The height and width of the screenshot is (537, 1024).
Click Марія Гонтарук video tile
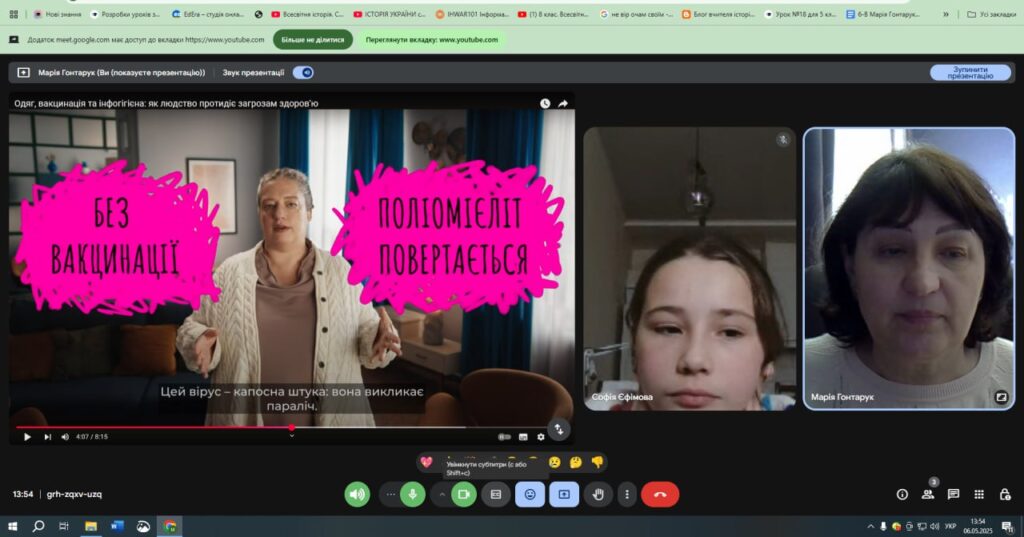pos(908,268)
